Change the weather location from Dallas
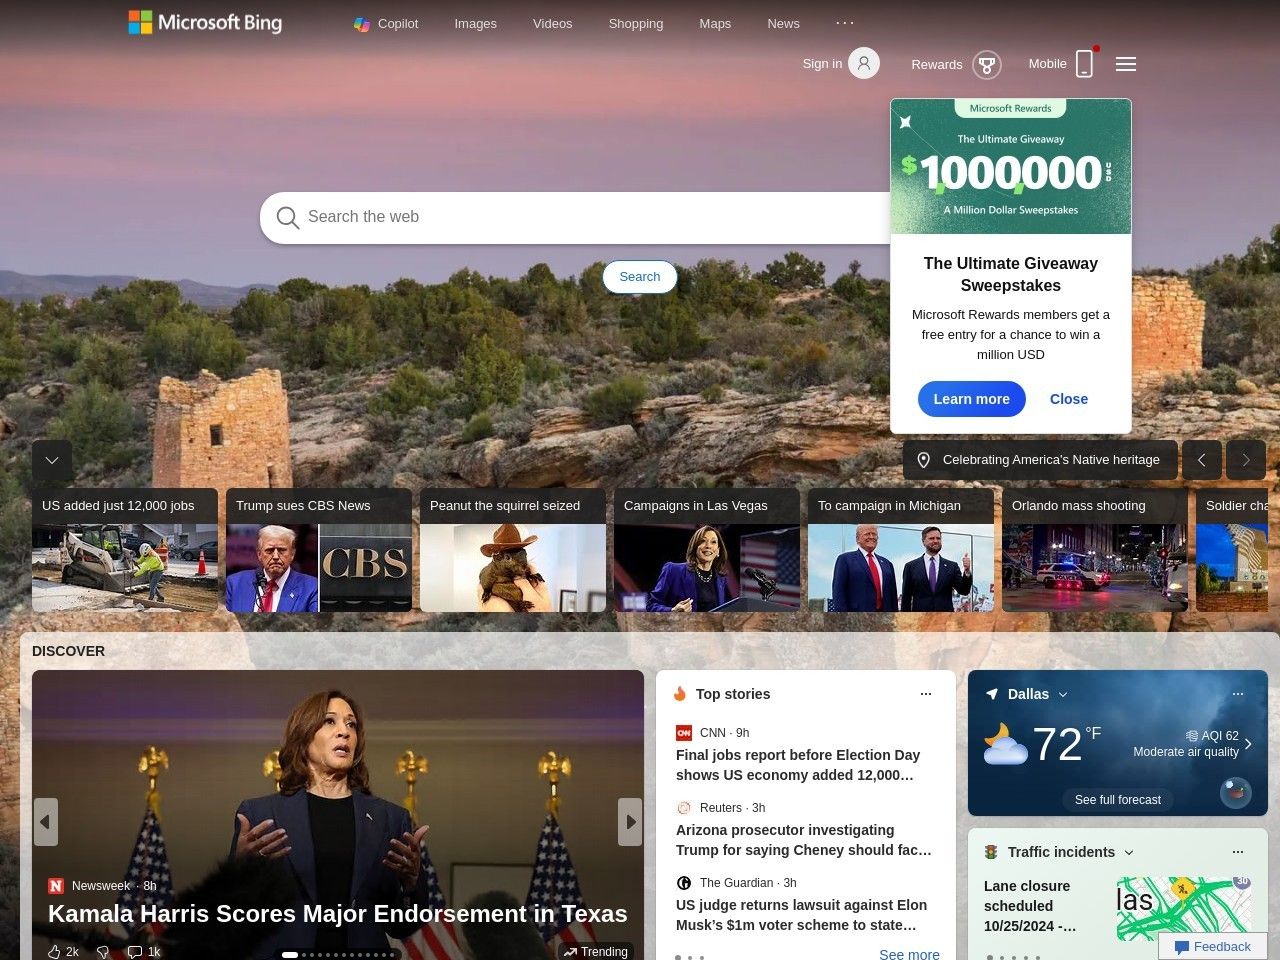Viewport: 1280px width, 960px height. [1037, 694]
